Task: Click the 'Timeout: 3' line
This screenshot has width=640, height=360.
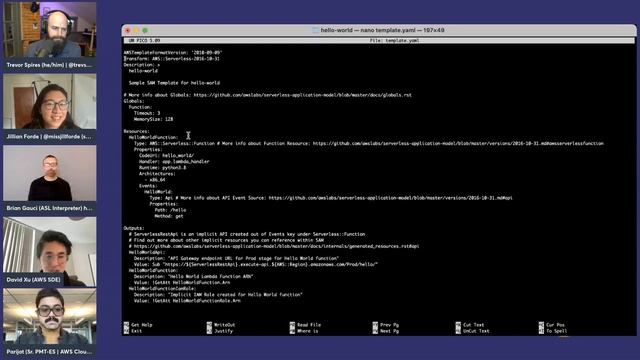Action: 147,113
